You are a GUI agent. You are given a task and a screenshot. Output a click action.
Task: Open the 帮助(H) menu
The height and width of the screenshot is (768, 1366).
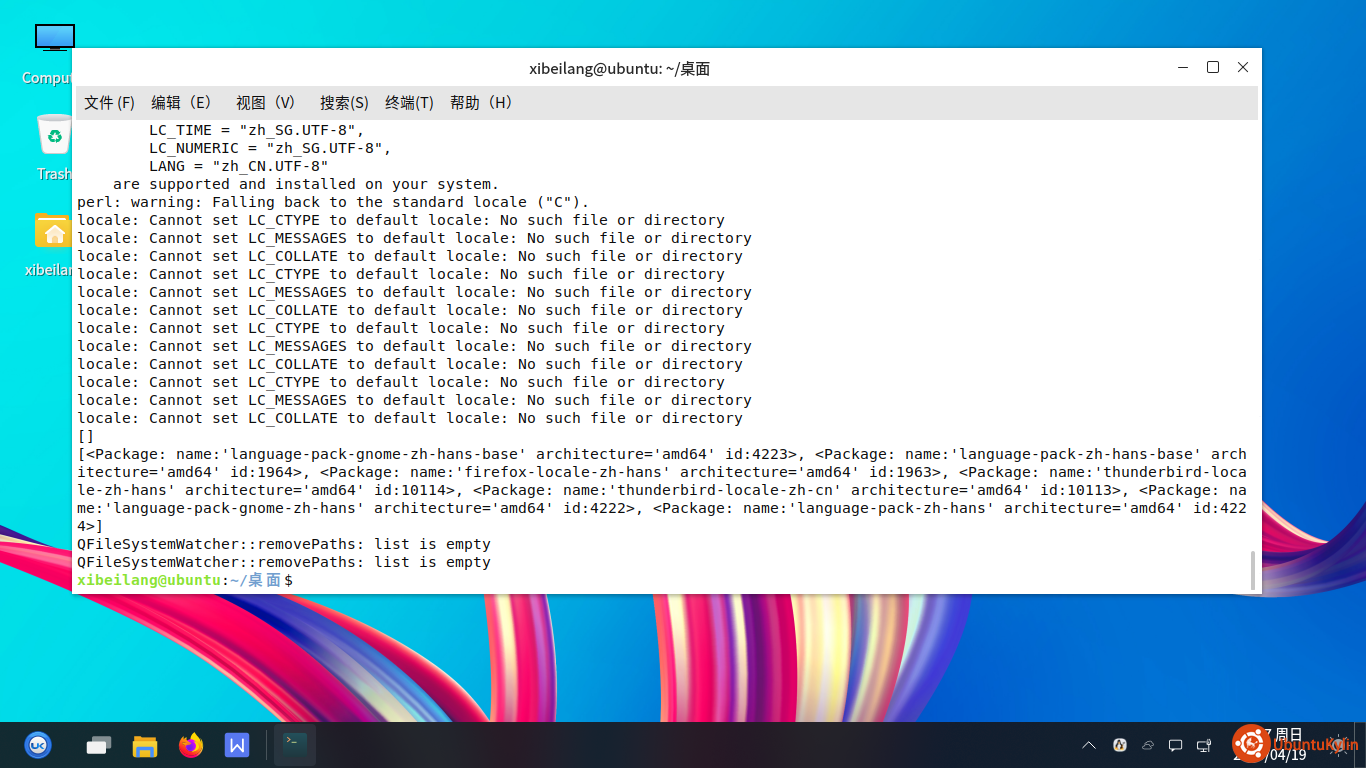tap(482, 103)
